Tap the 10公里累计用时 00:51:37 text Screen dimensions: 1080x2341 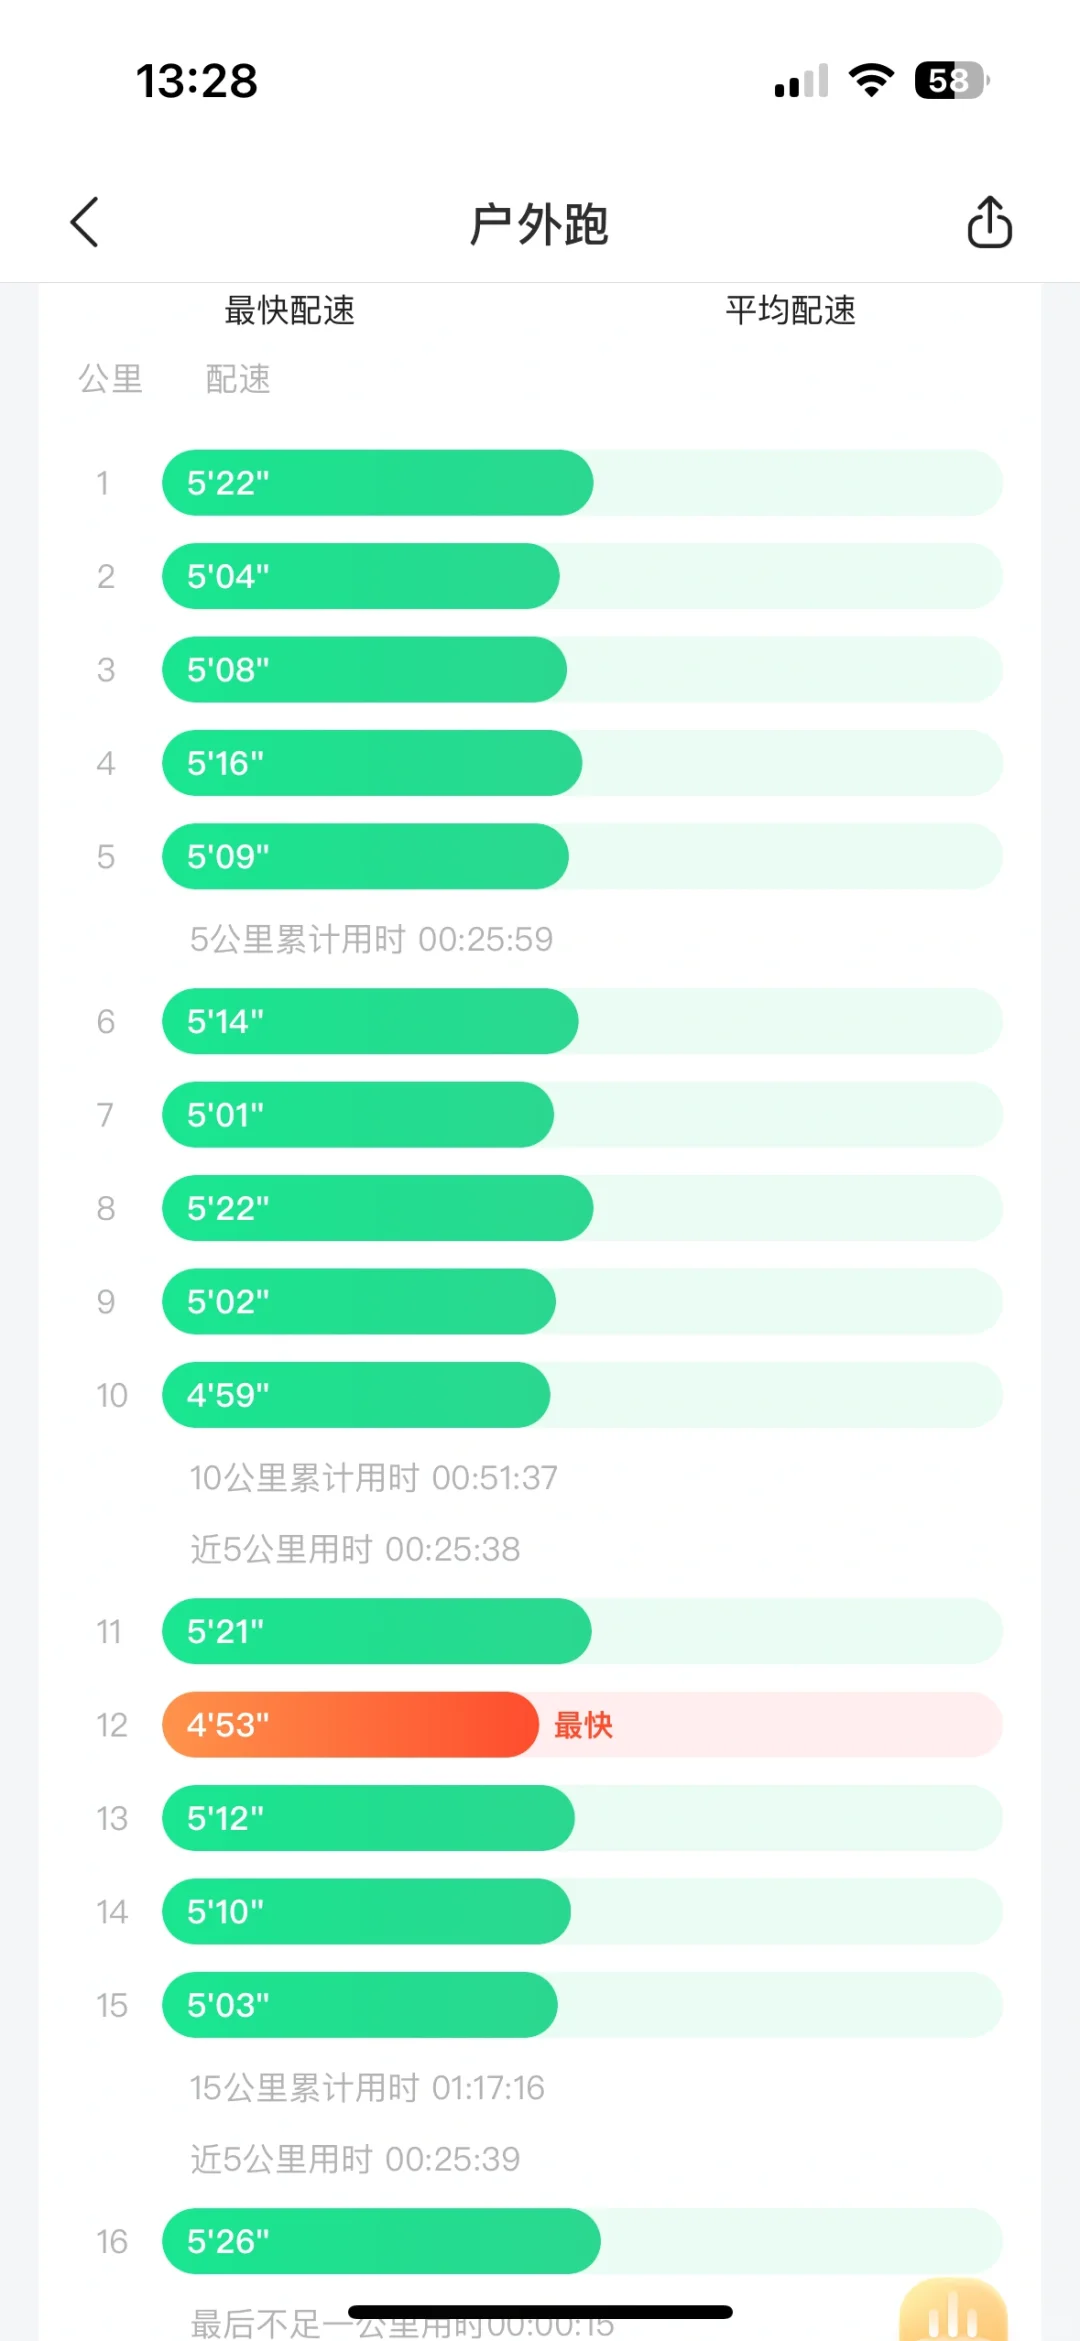click(x=374, y=1477)
